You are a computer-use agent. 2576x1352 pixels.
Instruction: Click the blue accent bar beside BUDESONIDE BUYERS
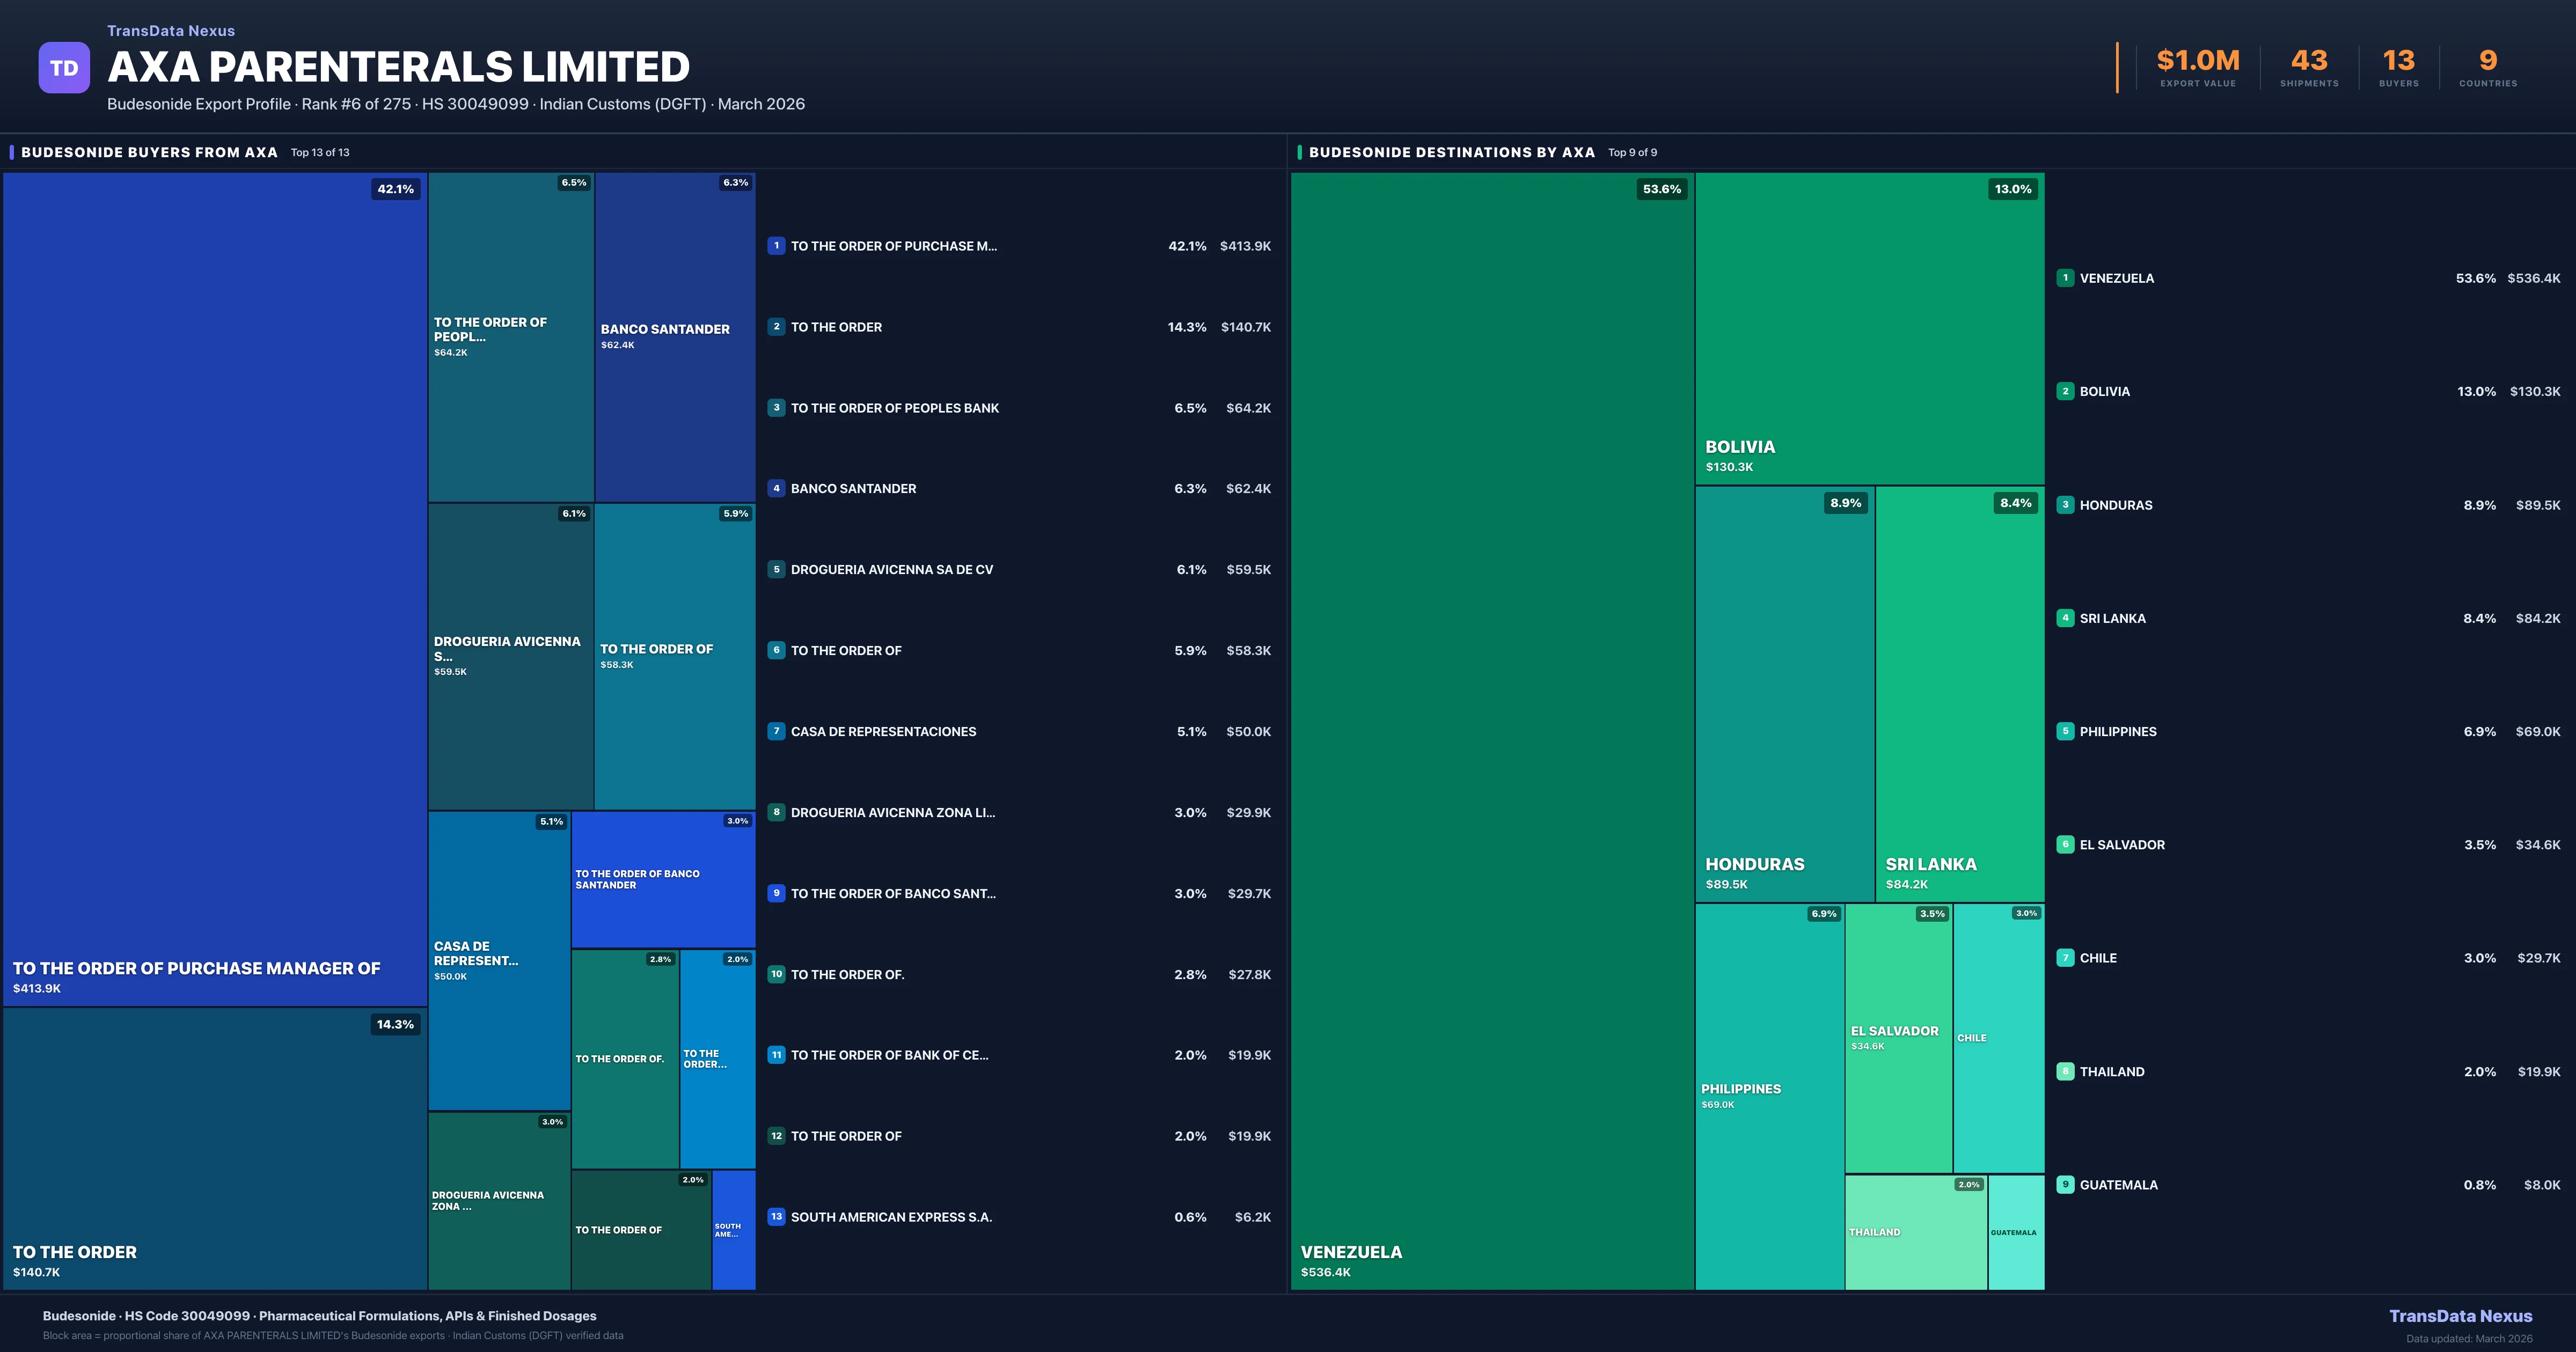click(x=10, y=152)
